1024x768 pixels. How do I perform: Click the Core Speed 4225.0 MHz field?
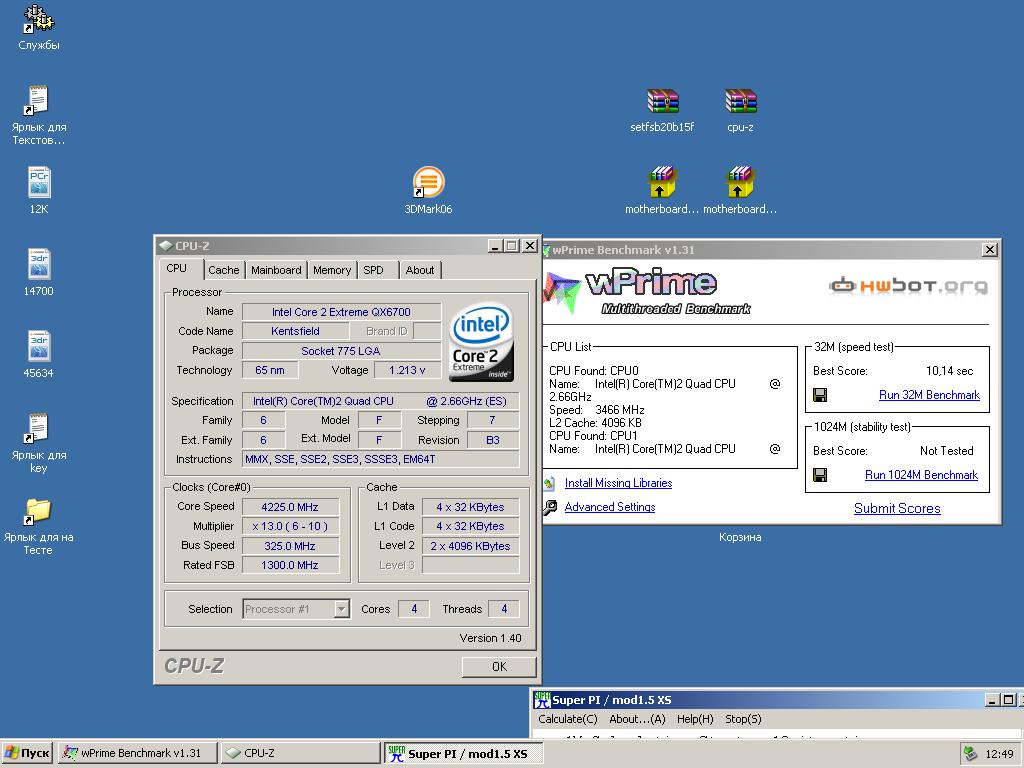(291, 507)
